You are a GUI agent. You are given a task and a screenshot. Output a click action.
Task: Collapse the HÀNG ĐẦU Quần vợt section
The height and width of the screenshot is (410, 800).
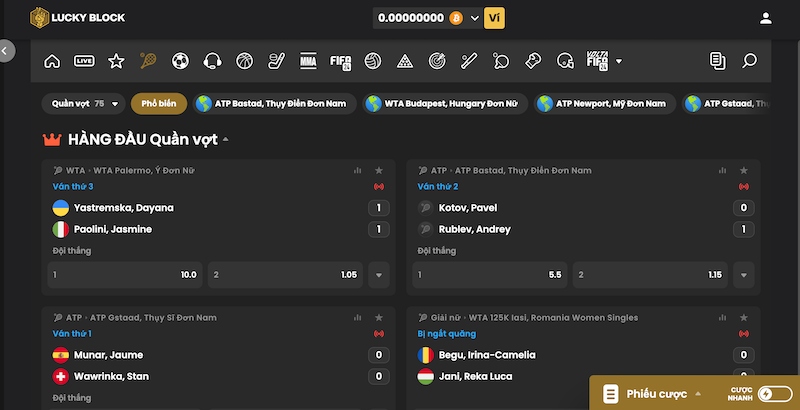(x=226, y=139)
